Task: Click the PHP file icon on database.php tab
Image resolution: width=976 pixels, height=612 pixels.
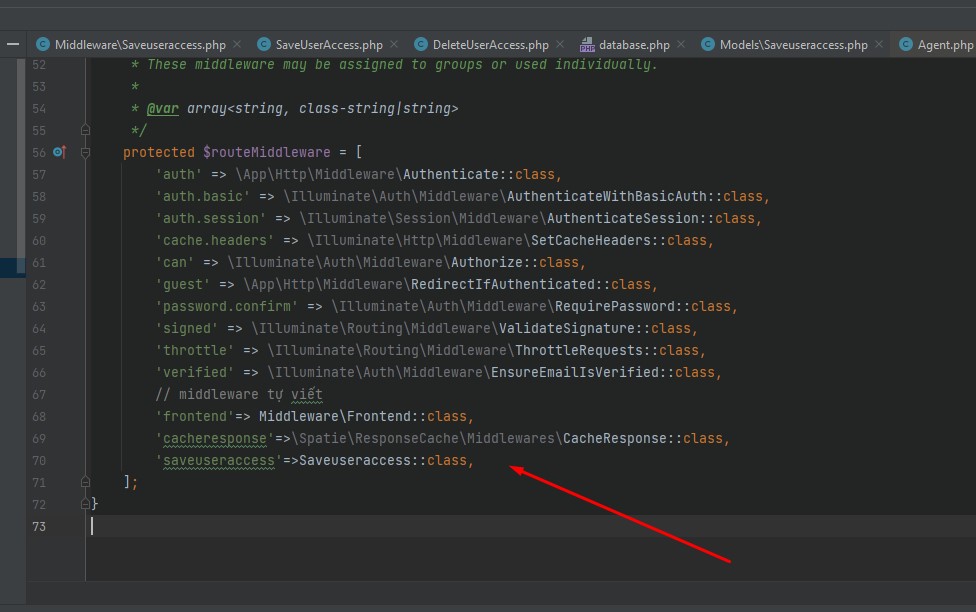Action: pyautogui.click(x=587, y=45)
